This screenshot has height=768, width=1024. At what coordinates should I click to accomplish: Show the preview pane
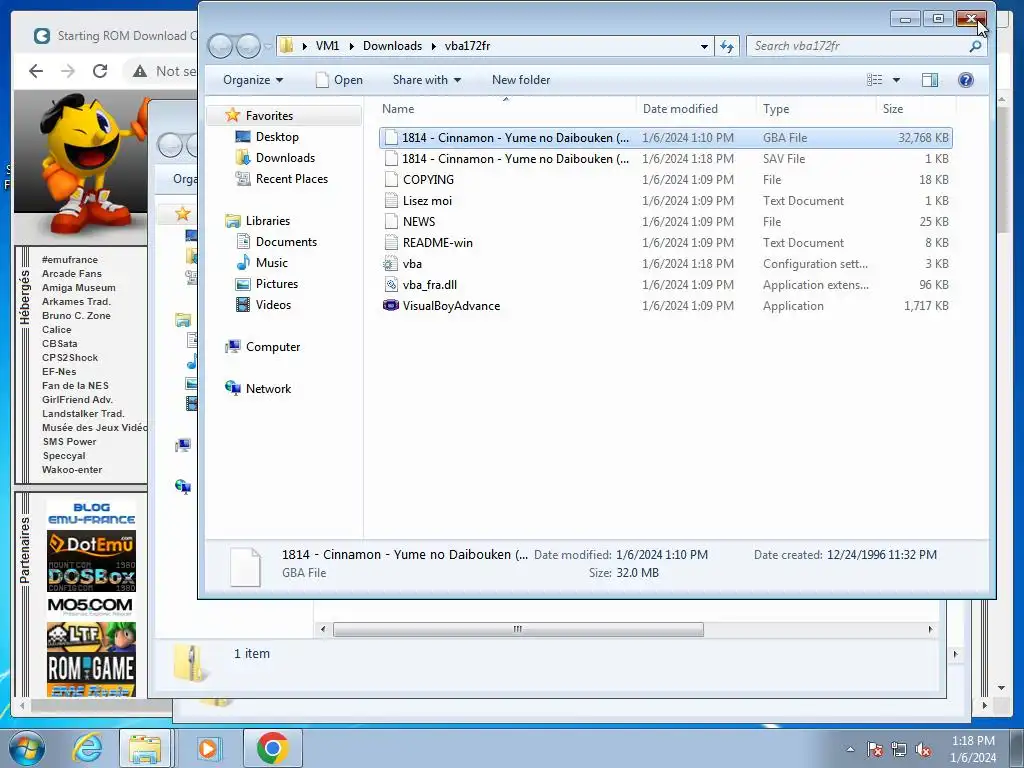(x=929, y=80)
